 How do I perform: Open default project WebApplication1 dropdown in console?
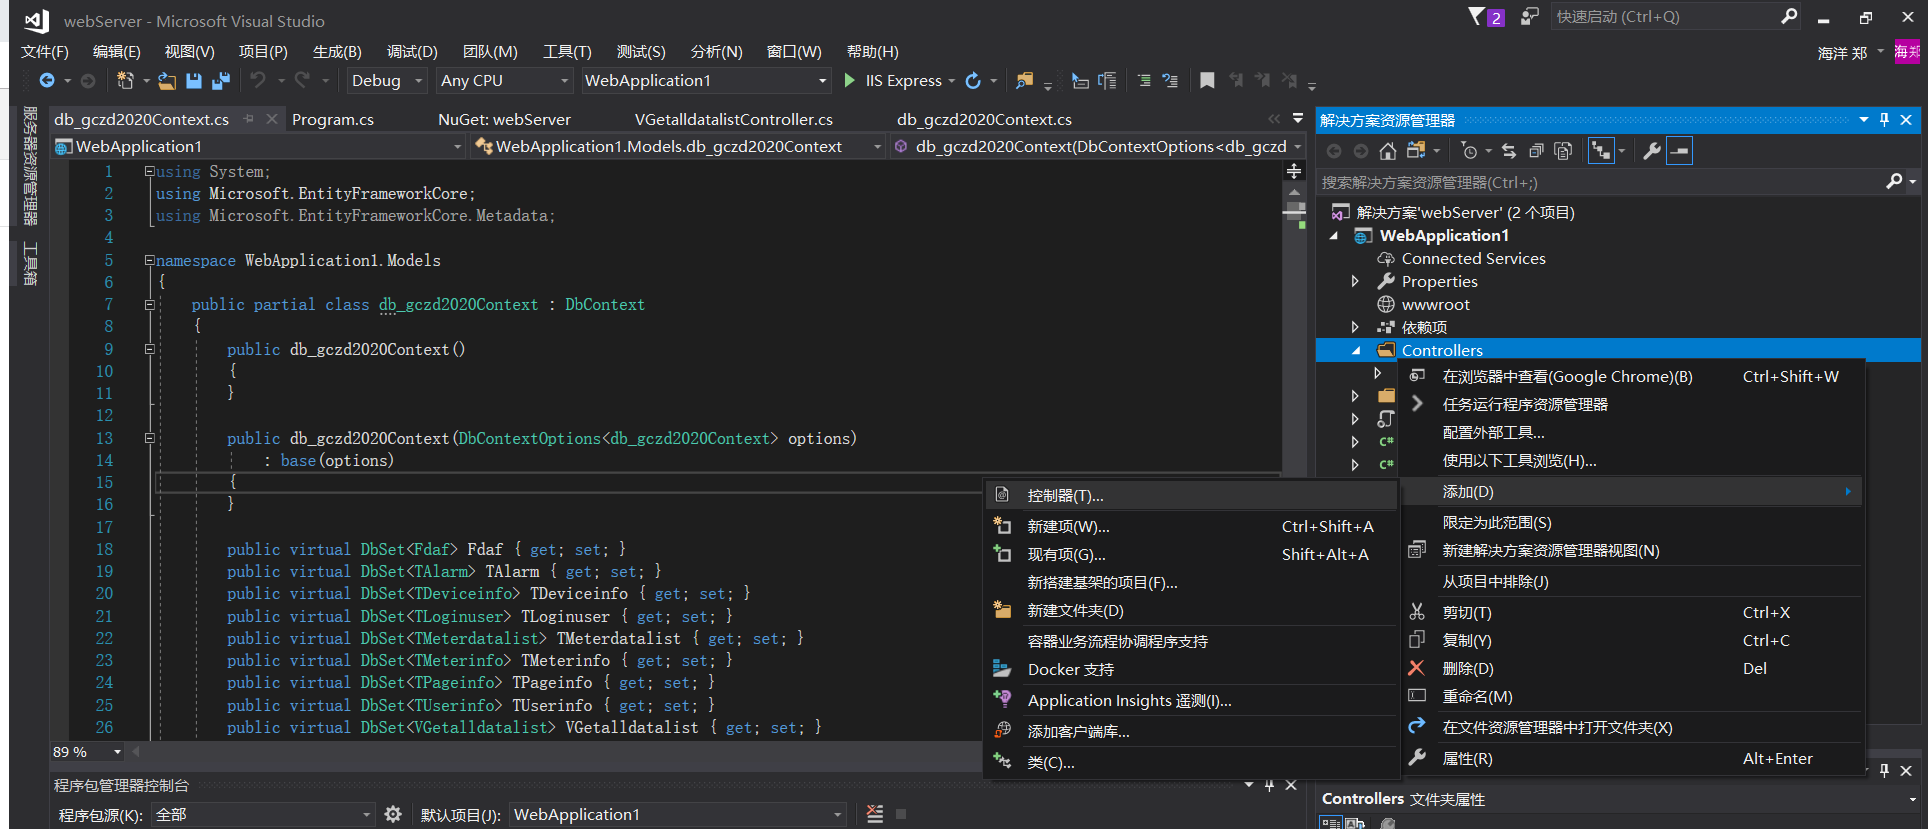click(x=678, y=814)
